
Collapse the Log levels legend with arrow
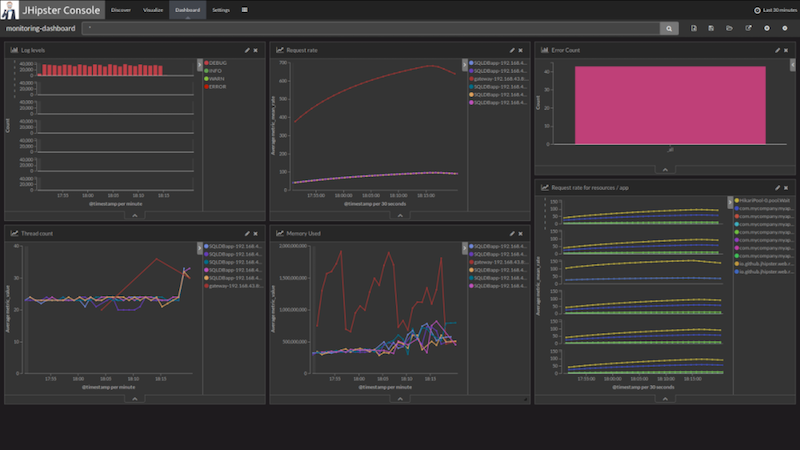(x=199, y=63)
